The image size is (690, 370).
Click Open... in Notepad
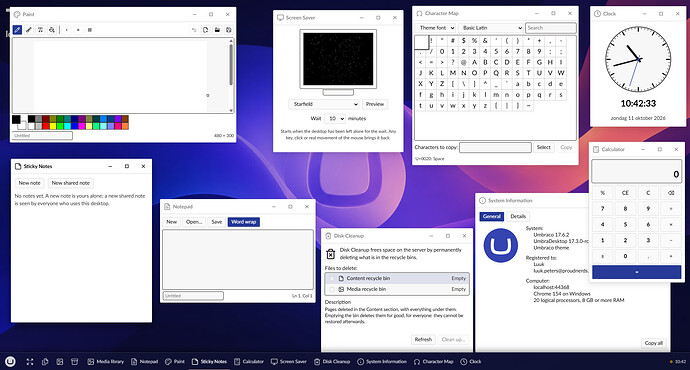[194, 222]
